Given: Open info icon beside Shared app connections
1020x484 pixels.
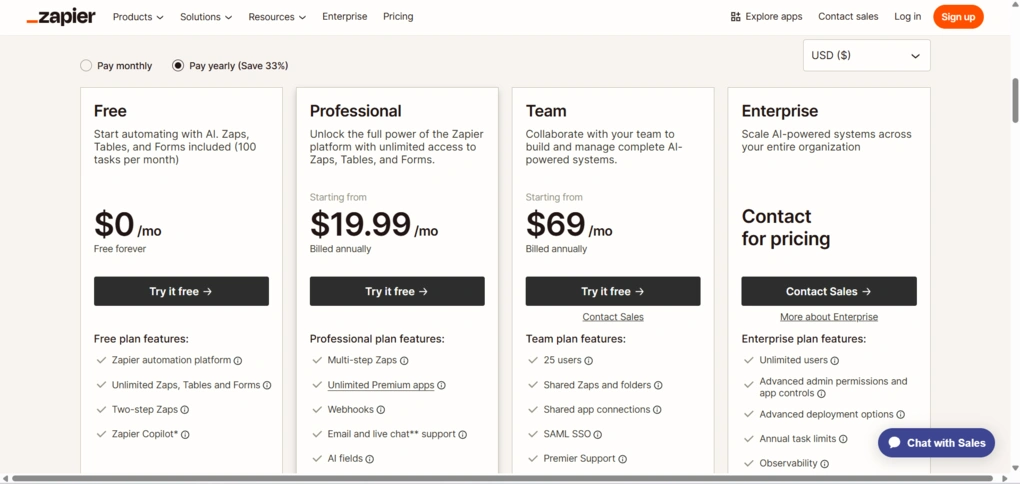Looking at the screenshot, I should 657,410.
